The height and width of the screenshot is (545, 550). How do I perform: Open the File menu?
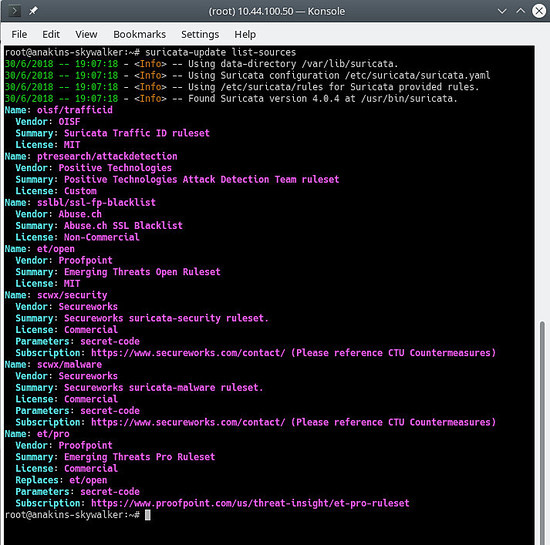click(19, 34)
